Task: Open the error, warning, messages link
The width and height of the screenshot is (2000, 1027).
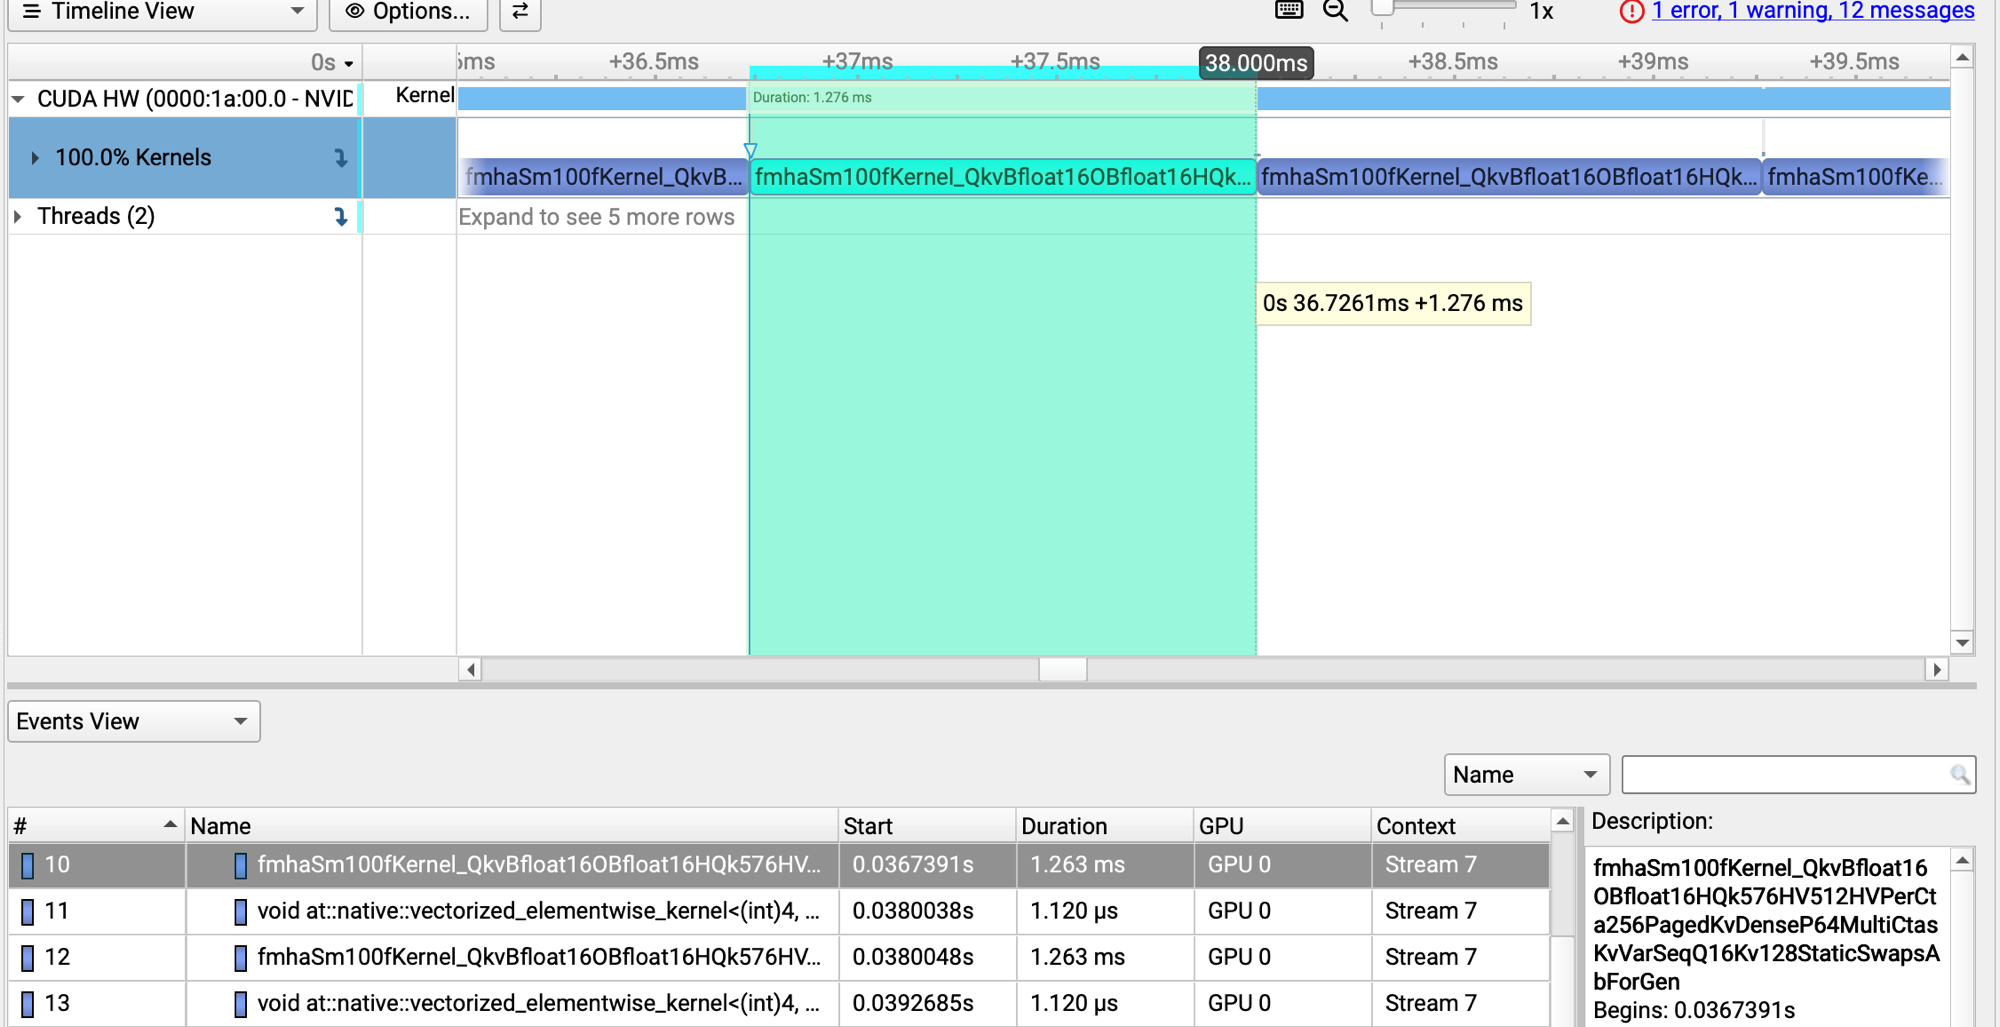Action: (1813, 11)
